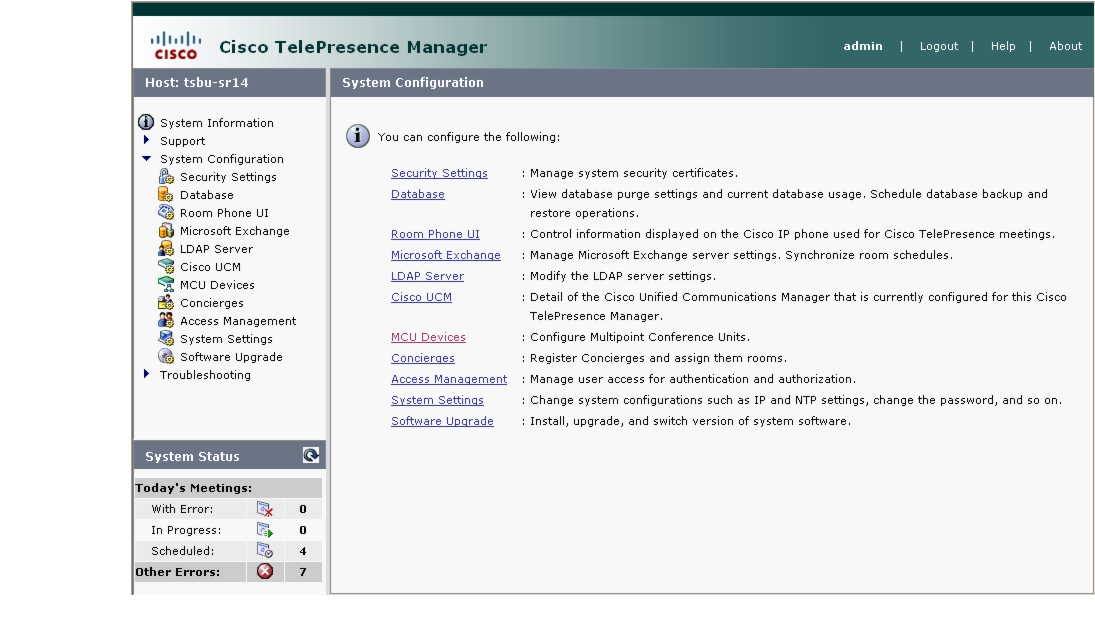Select Cisco UCM in the sidebar tree
Image resolution: width=1095 pixels, height=636 pixels.
[x=210, y=267]
